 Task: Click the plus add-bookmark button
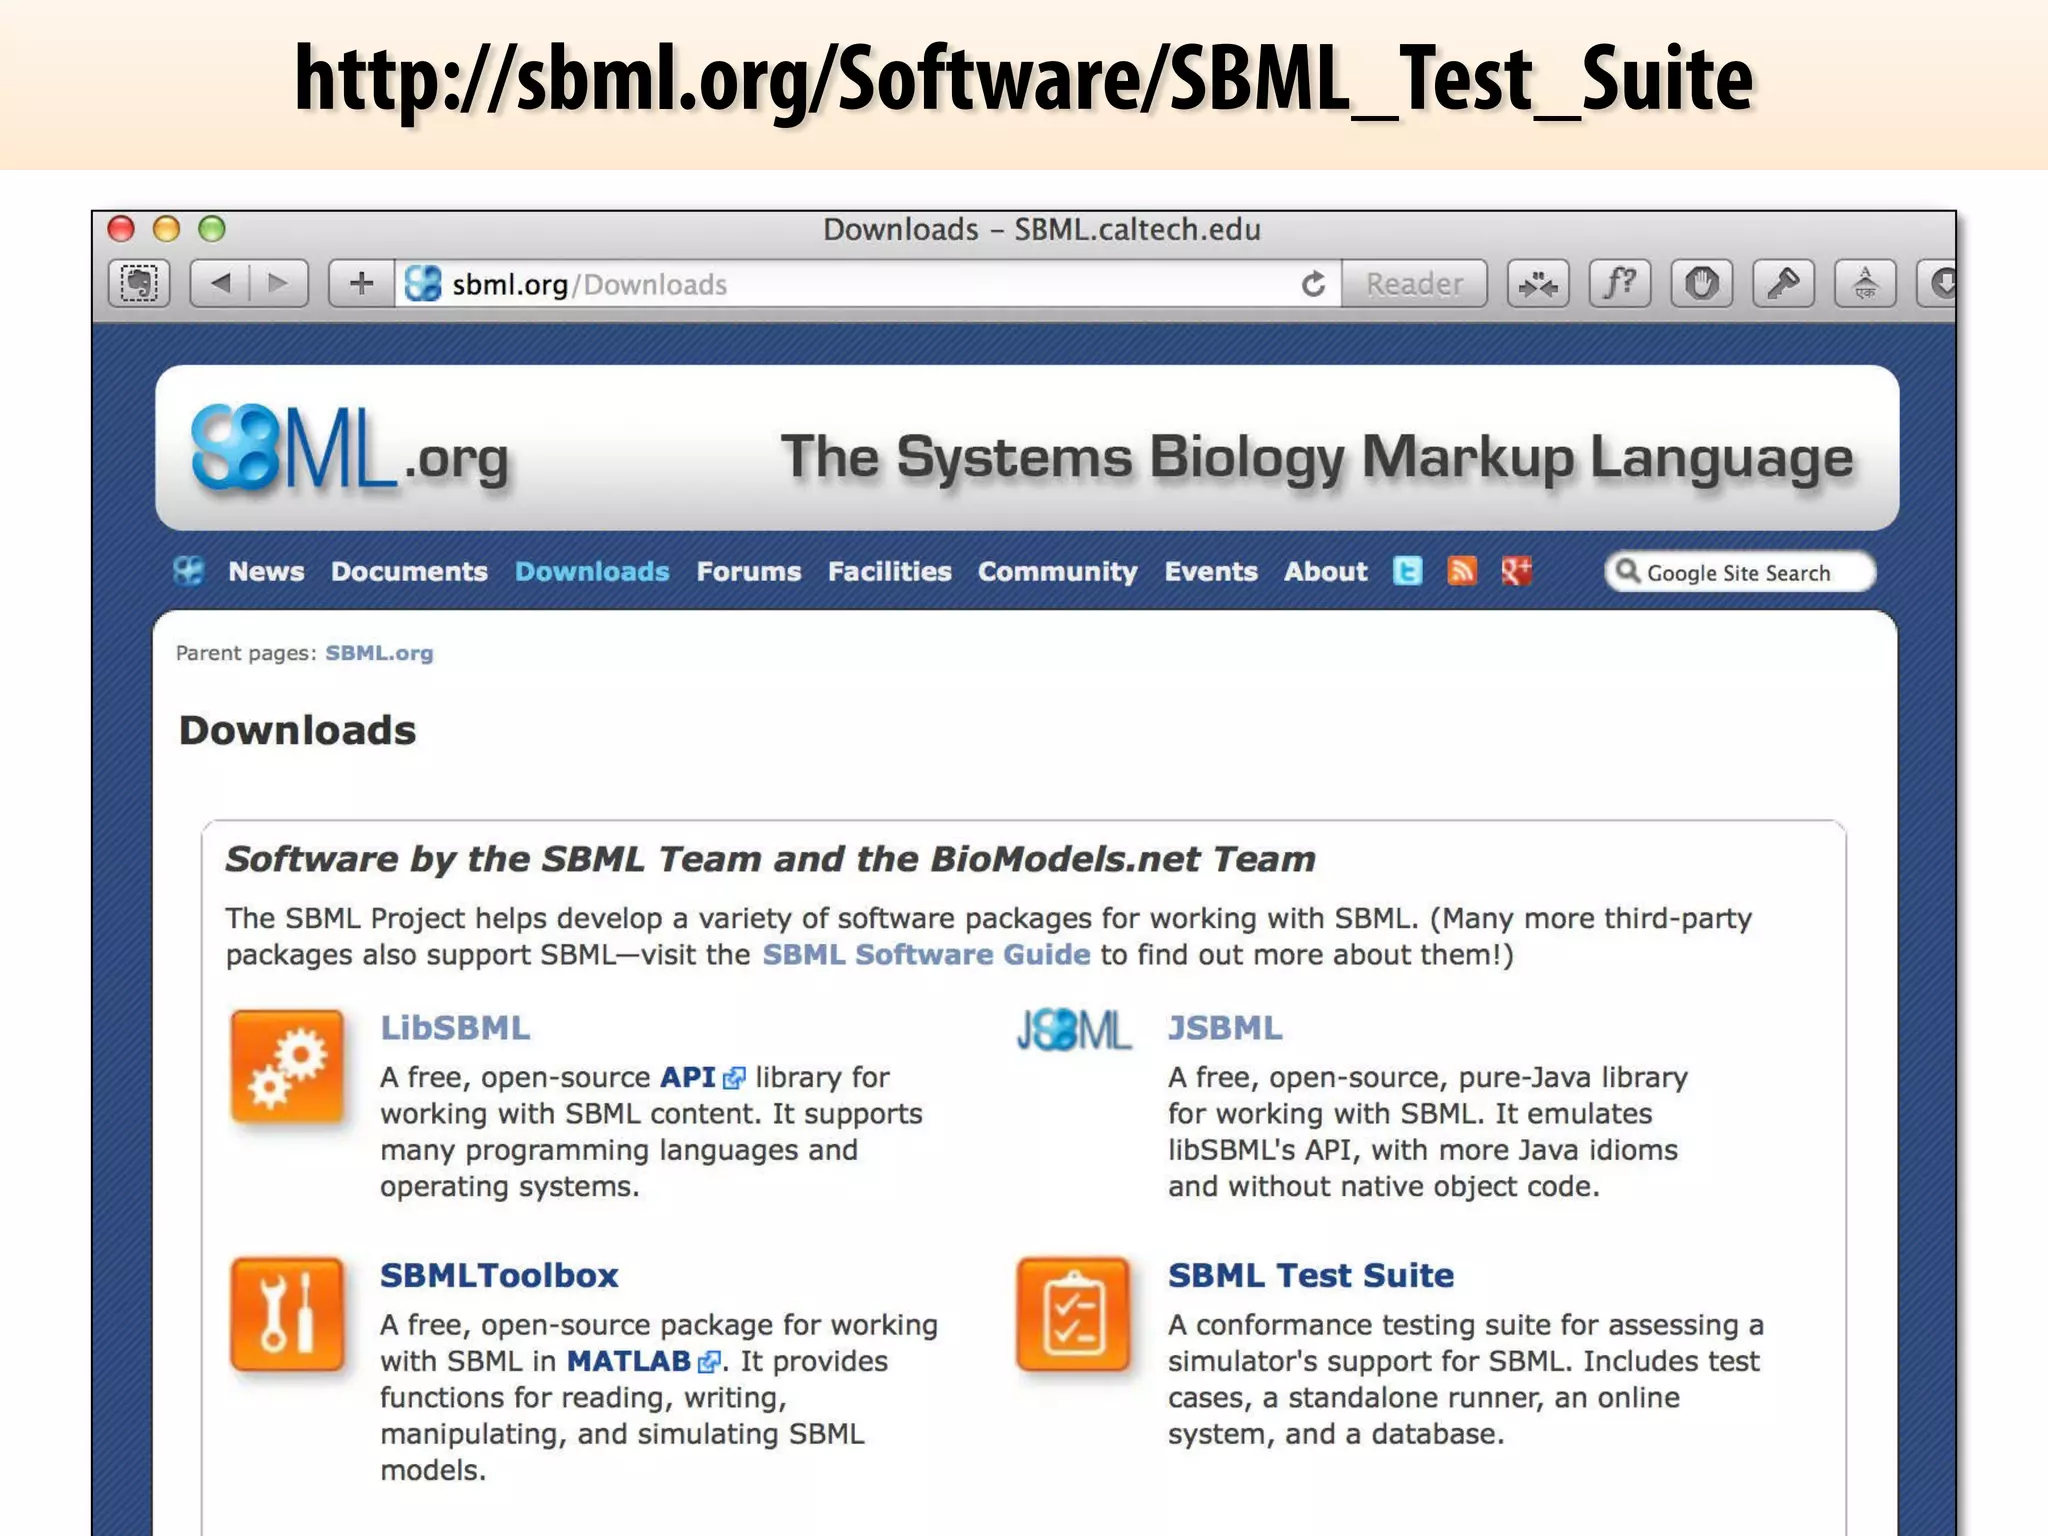click(361, 284)
